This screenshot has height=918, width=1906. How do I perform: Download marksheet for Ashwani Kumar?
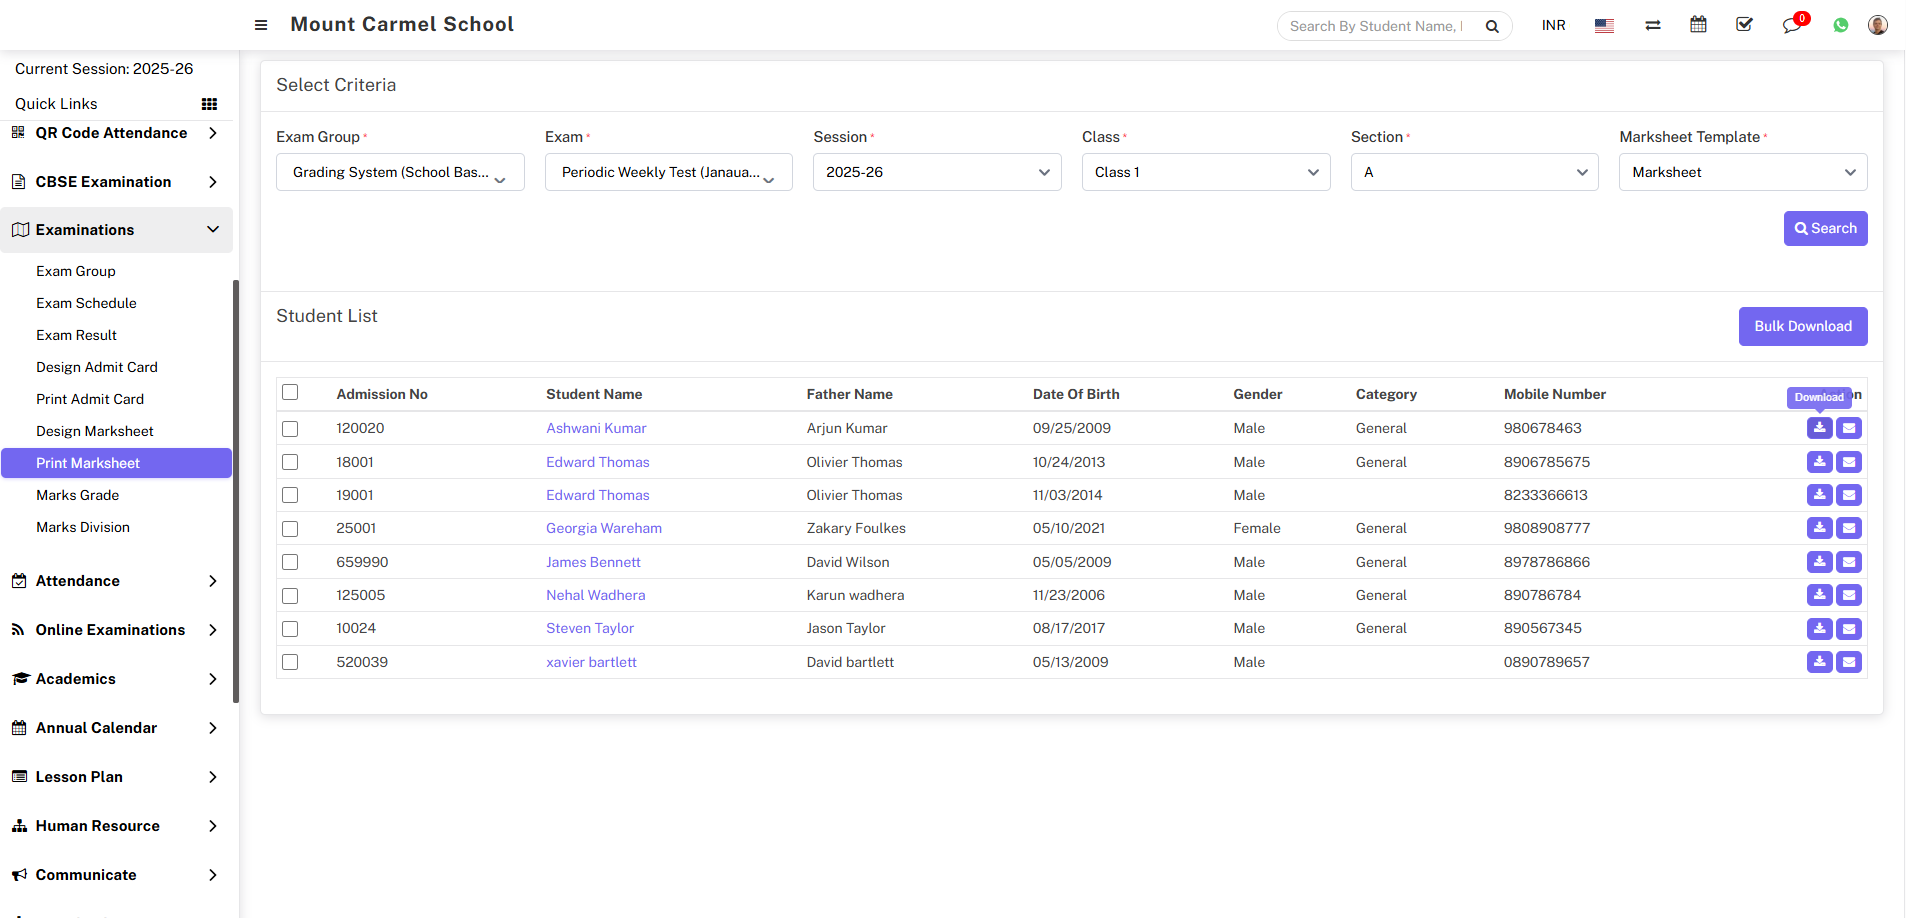tap(1819, 428)
